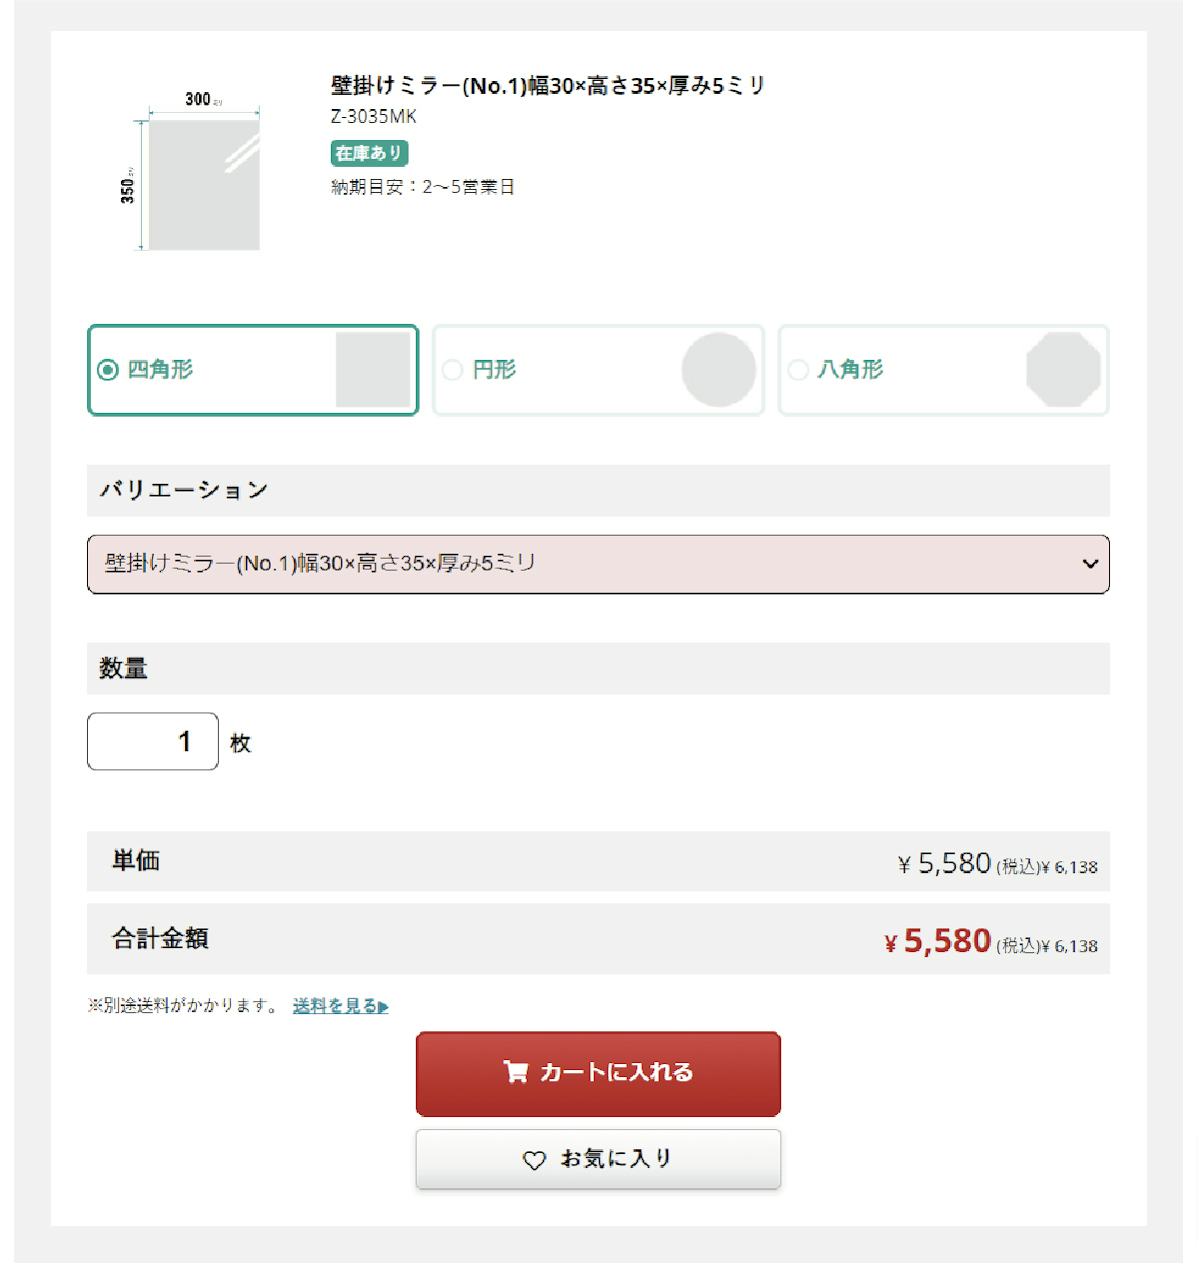
Task: Add the item with カートに入れる button
Action: pyautogui.click(x=598, y=1073)
